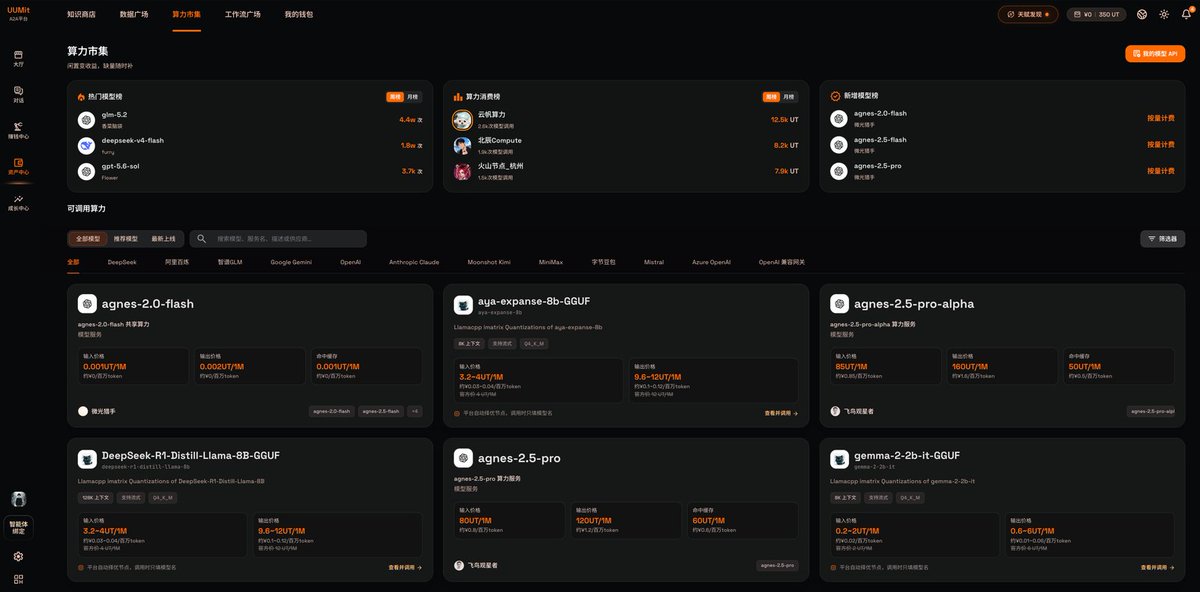The height and width of the screenshot is (592, 1200).
Task: Click the 按量计费 label for agnes-2.5-pro
Action: pyautogui.click(x=1160, y=171)
